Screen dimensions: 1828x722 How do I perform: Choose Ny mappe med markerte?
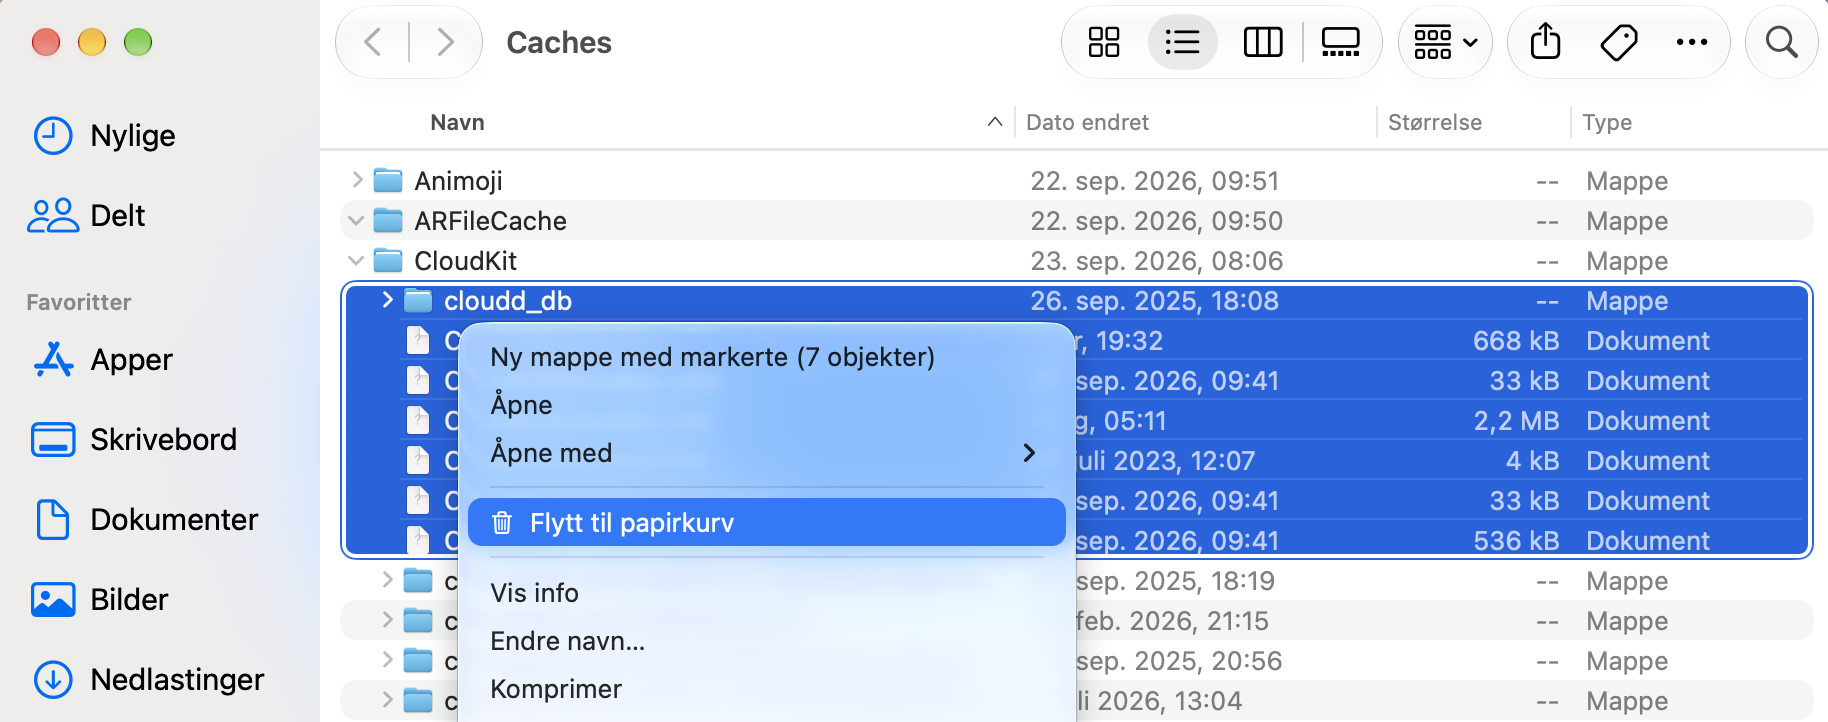point(766,357)
